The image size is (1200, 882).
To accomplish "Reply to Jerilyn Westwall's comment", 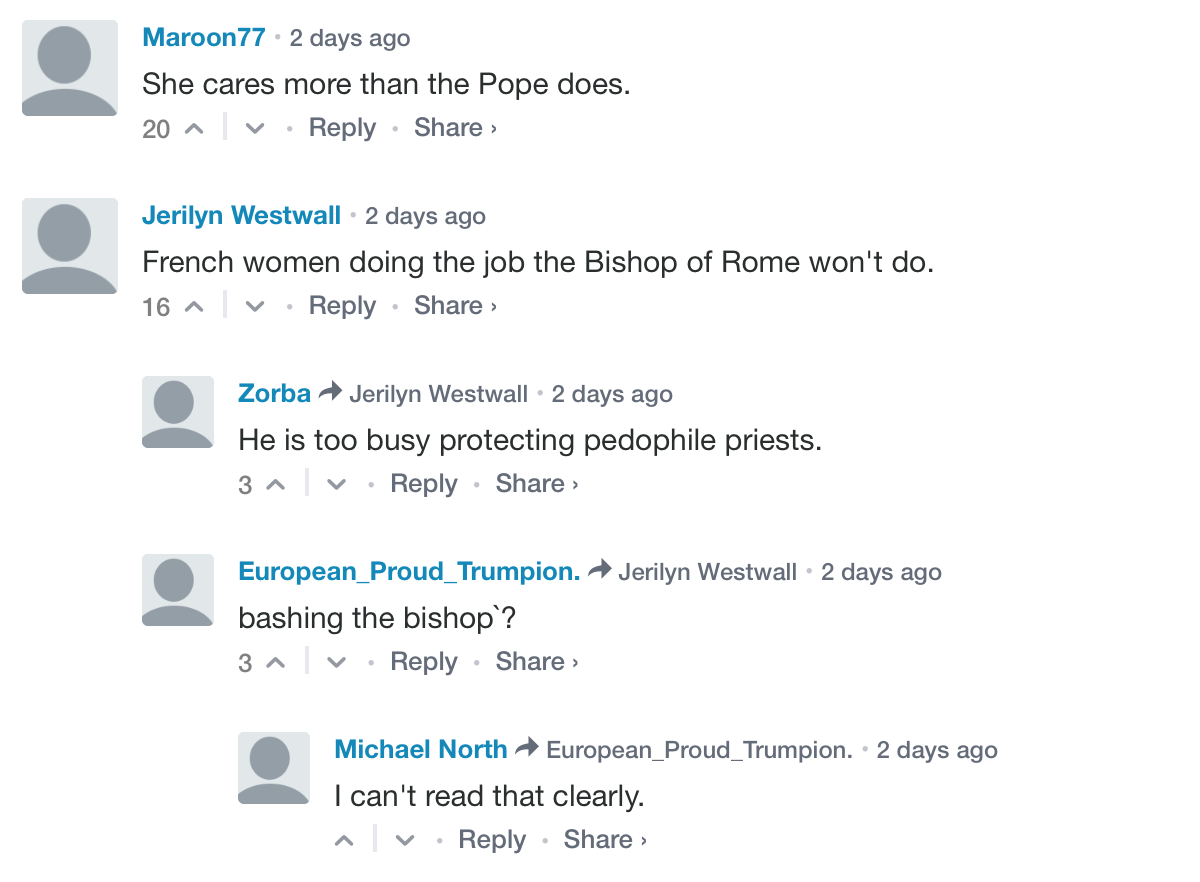I will 342,306.
